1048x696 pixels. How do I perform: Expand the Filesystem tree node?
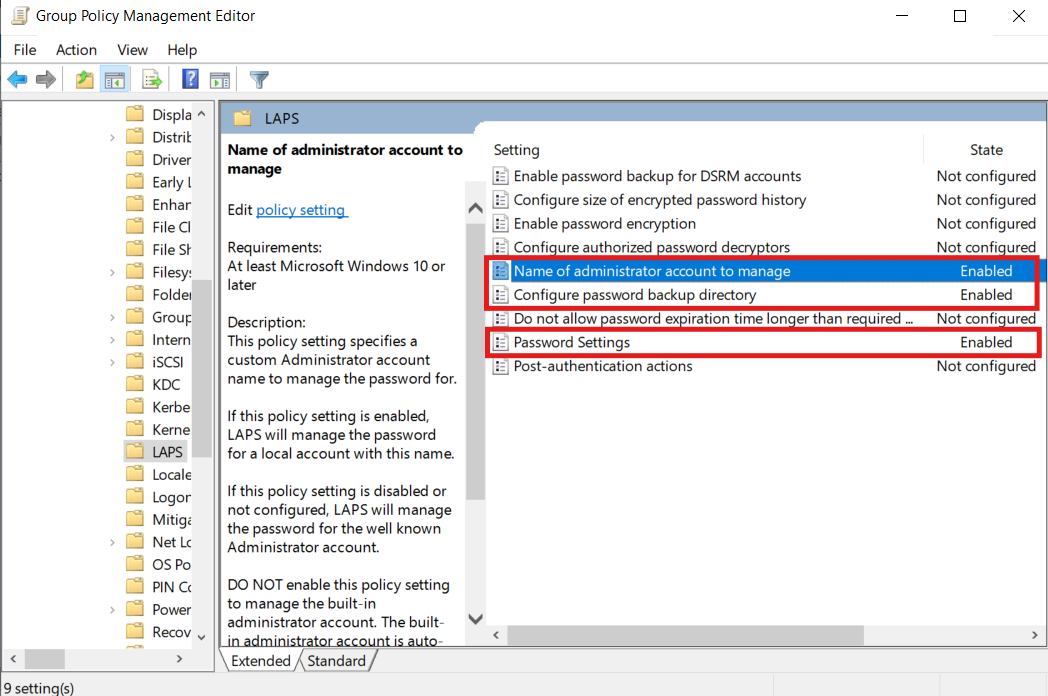click(112, 272)
